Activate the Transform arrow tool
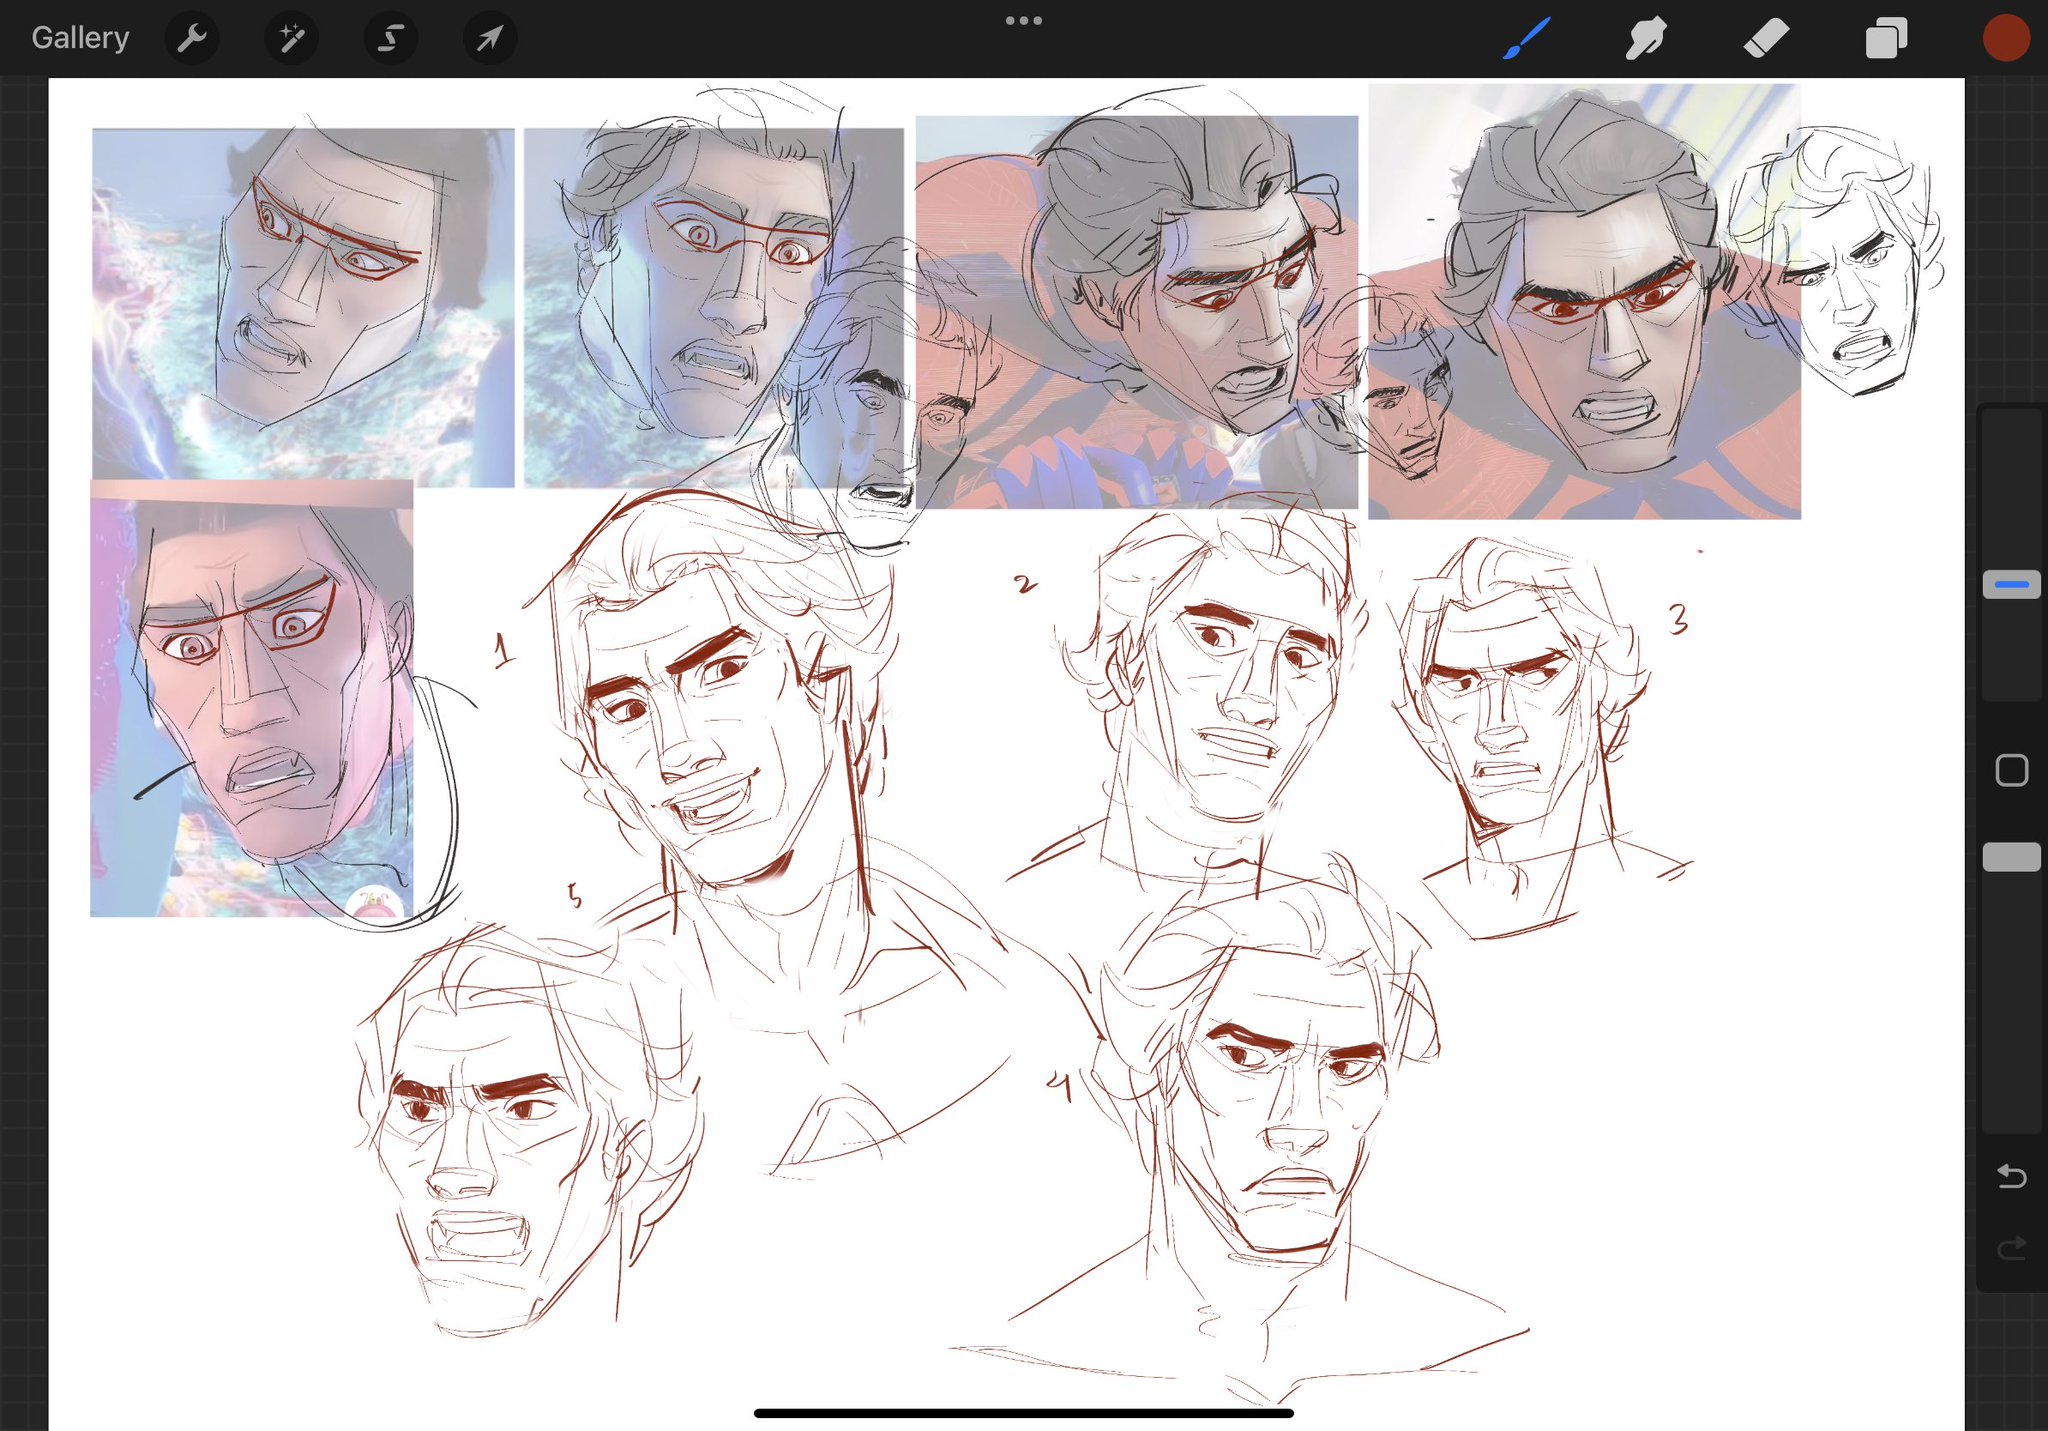This screenshot has width=2048, height=1431. tap(490, 39)
